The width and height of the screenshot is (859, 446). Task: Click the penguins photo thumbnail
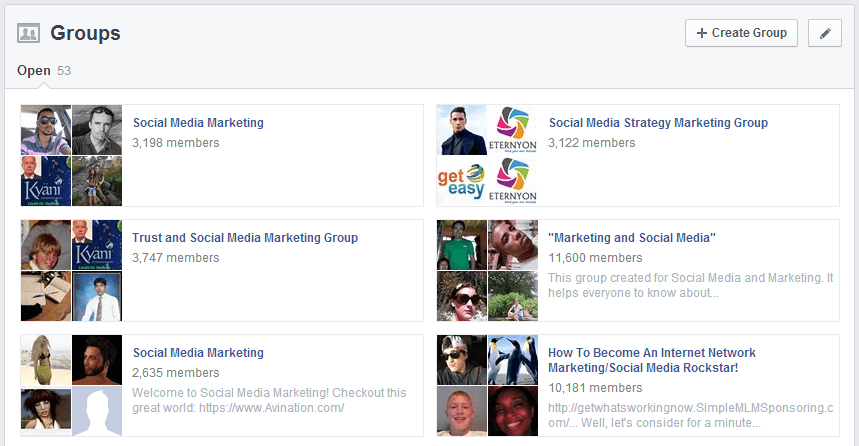[513, 360]
